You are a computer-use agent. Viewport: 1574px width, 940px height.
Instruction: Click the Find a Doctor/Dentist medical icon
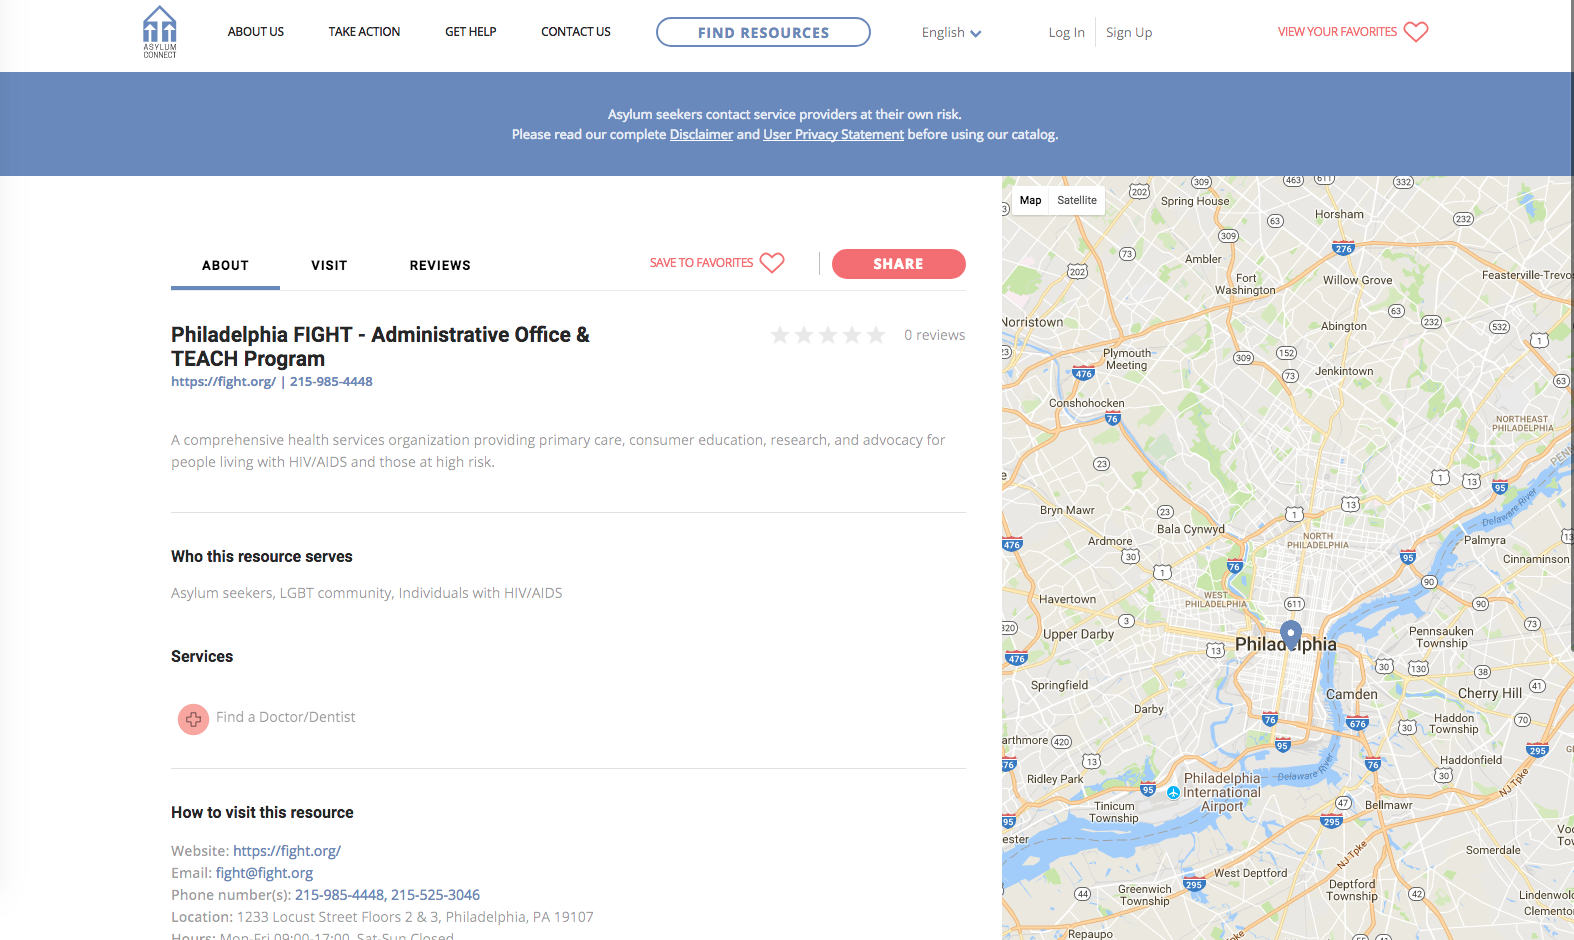coord(193,719)
